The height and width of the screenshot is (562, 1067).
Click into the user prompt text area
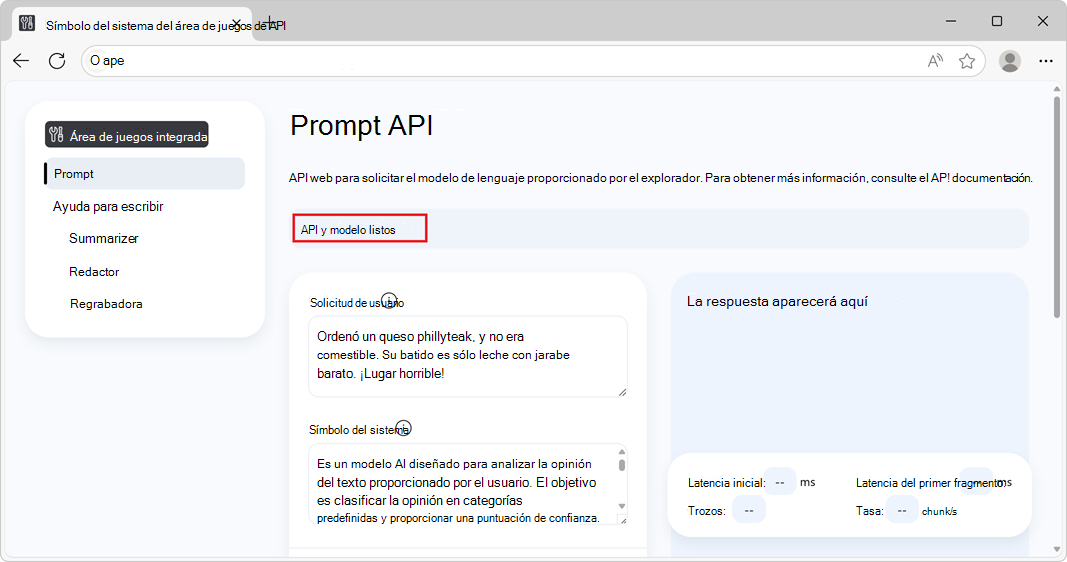[467, 356]
